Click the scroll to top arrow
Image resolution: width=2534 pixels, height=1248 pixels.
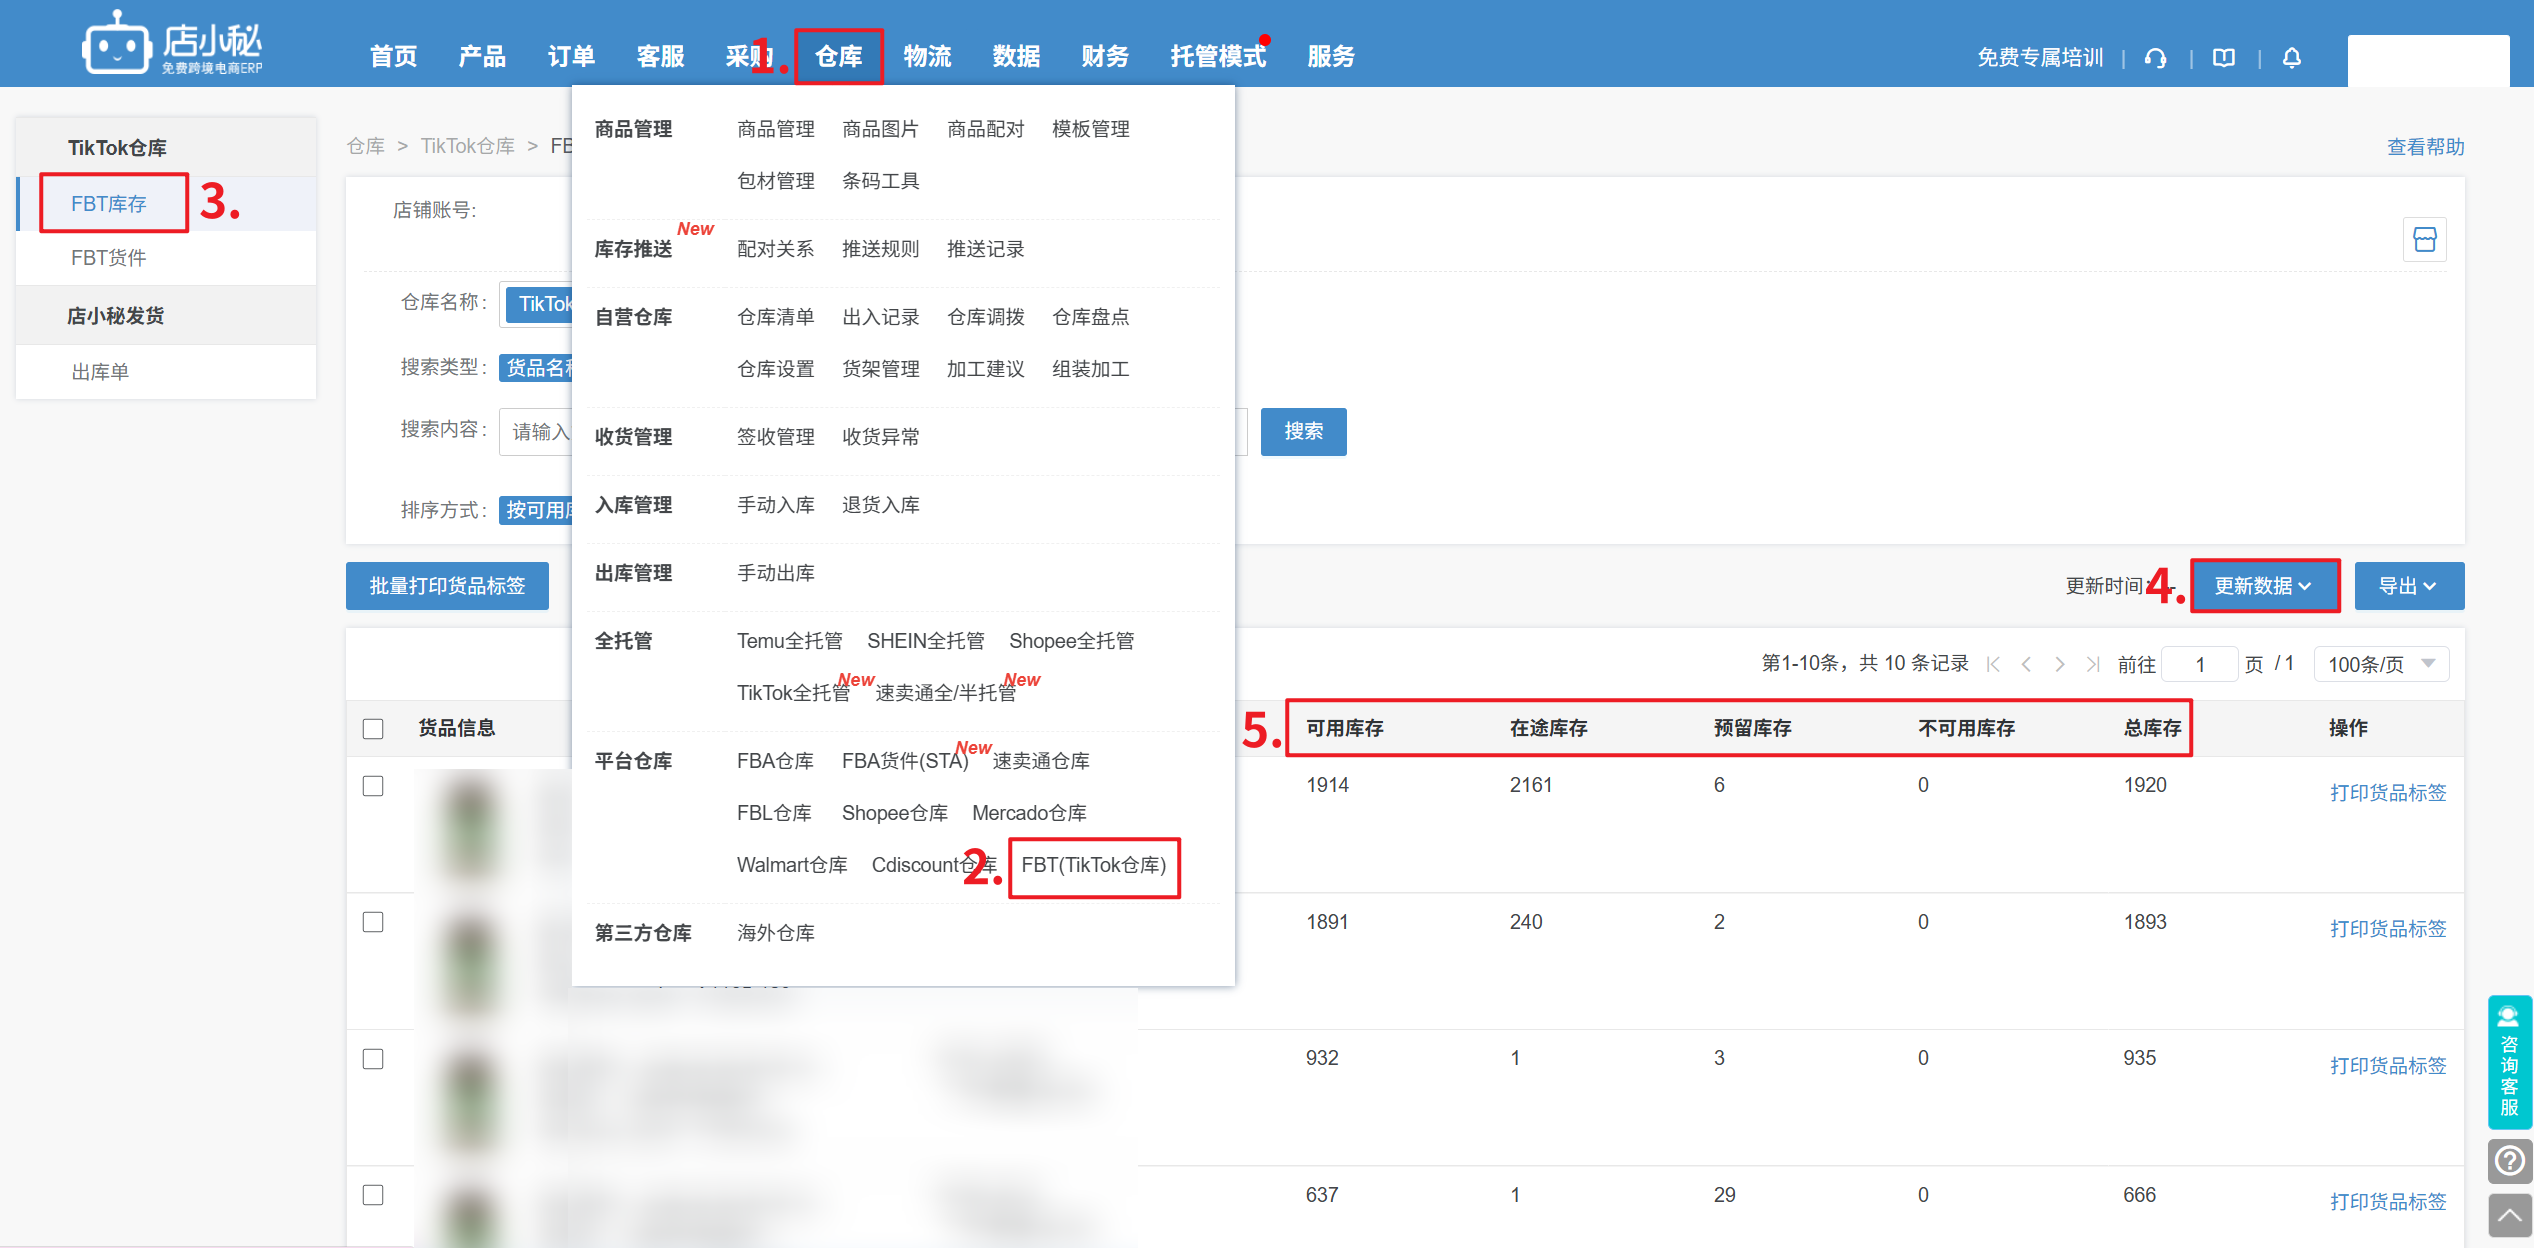coord(2509,1216)
